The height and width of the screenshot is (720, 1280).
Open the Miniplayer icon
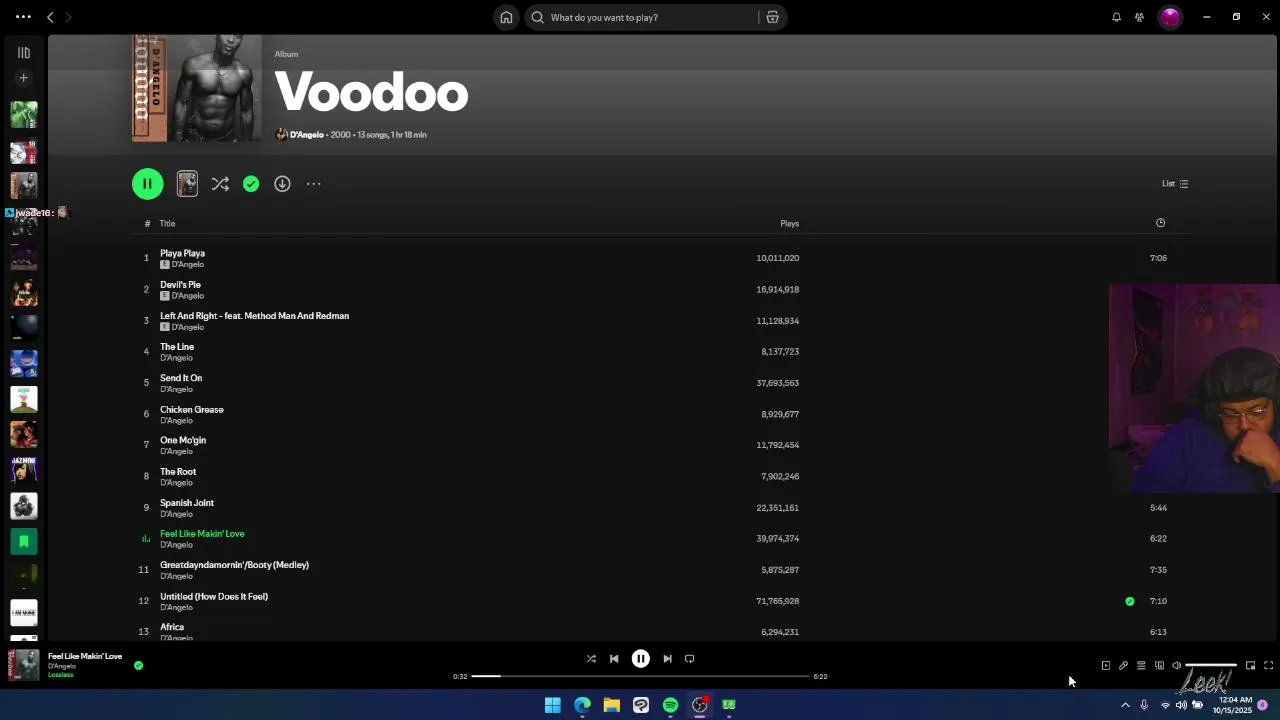coord(1250,666)
